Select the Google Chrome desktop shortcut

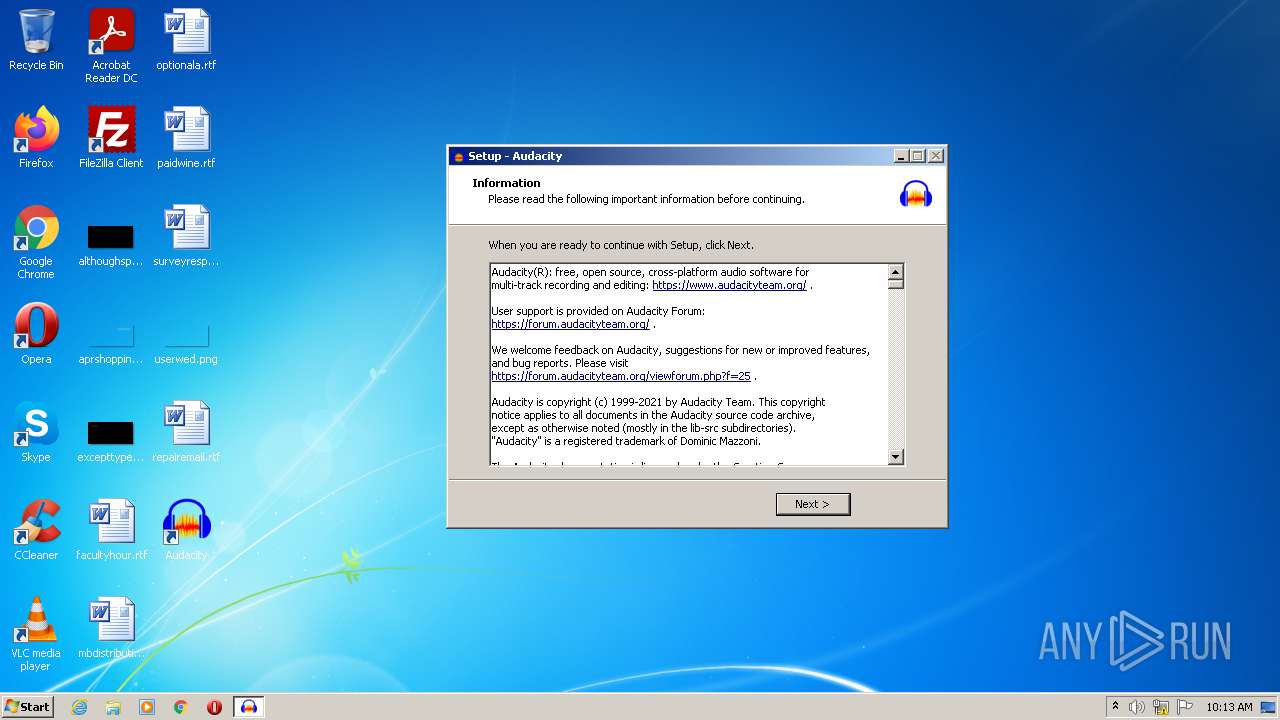(x=36, y=242)
